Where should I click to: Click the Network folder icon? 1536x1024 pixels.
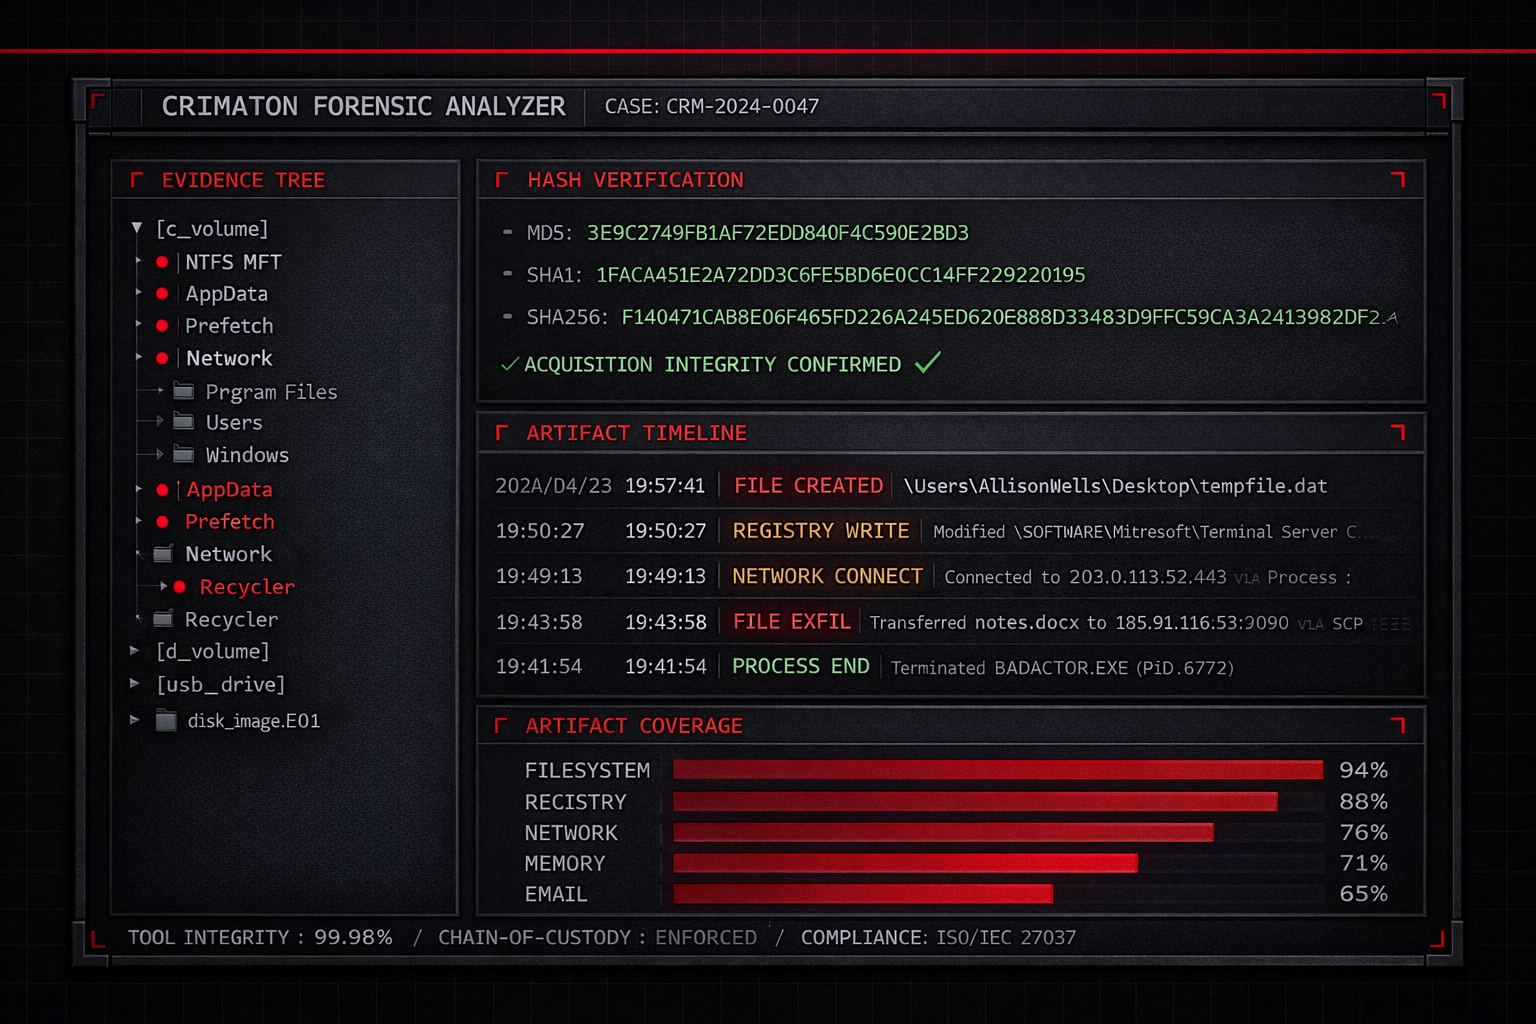click(x=163, y=553)
